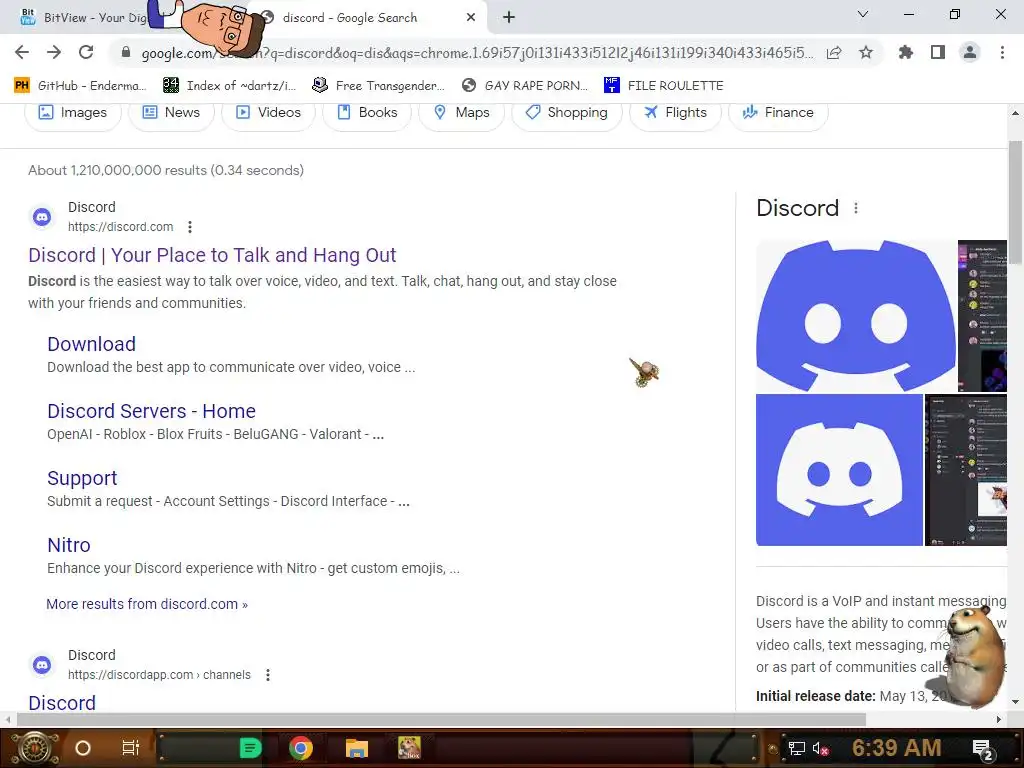The width and height of the screenshot is (1024, 768).
Task: Open options menu next to discord.com URL
Action: click(x=190, y=227)
